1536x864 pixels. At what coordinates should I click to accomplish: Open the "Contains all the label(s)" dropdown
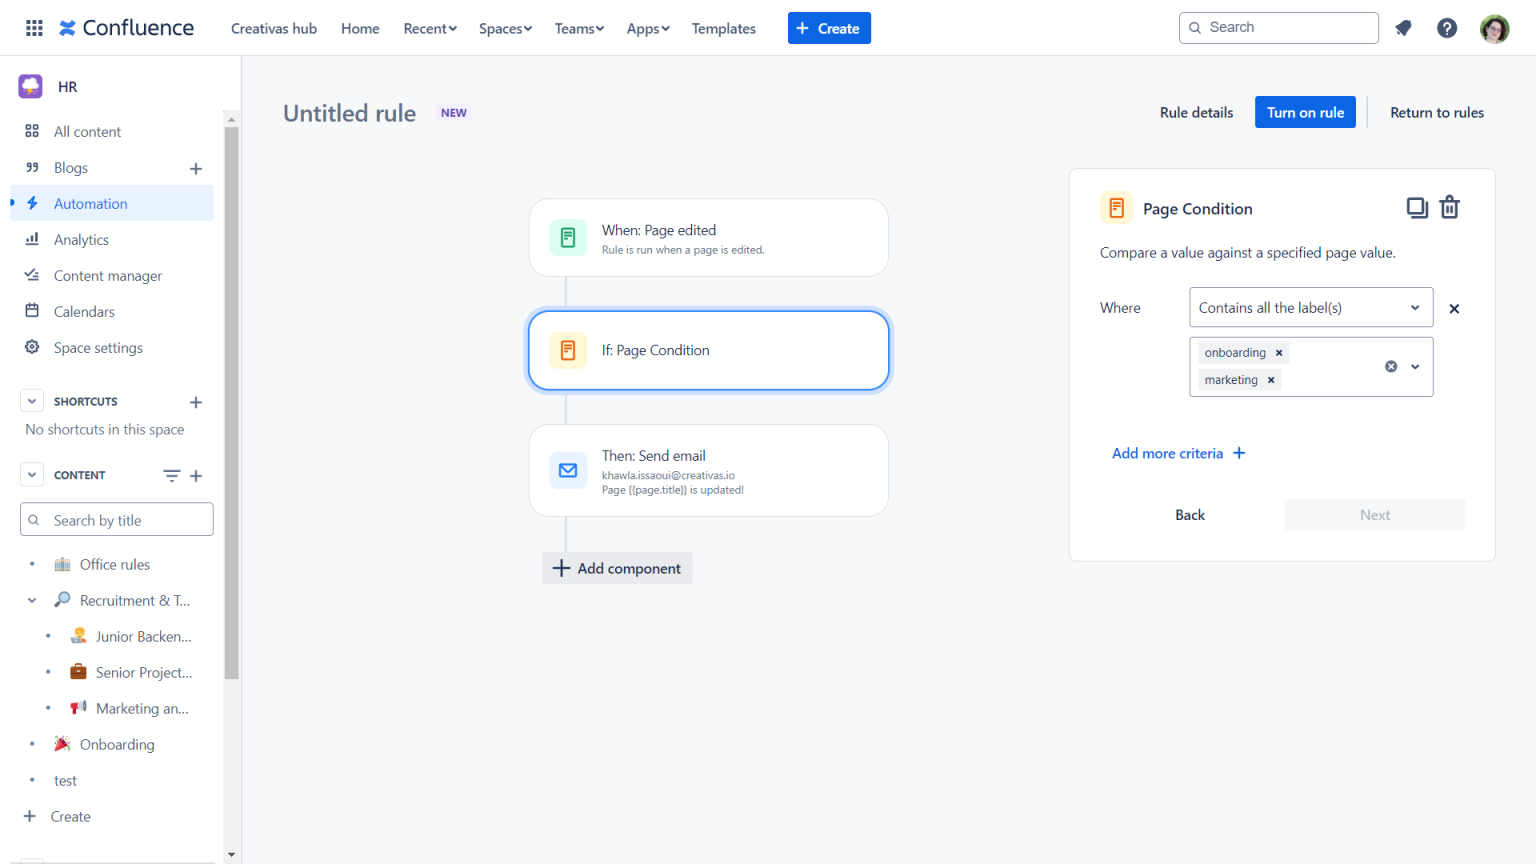point(1310,307)
